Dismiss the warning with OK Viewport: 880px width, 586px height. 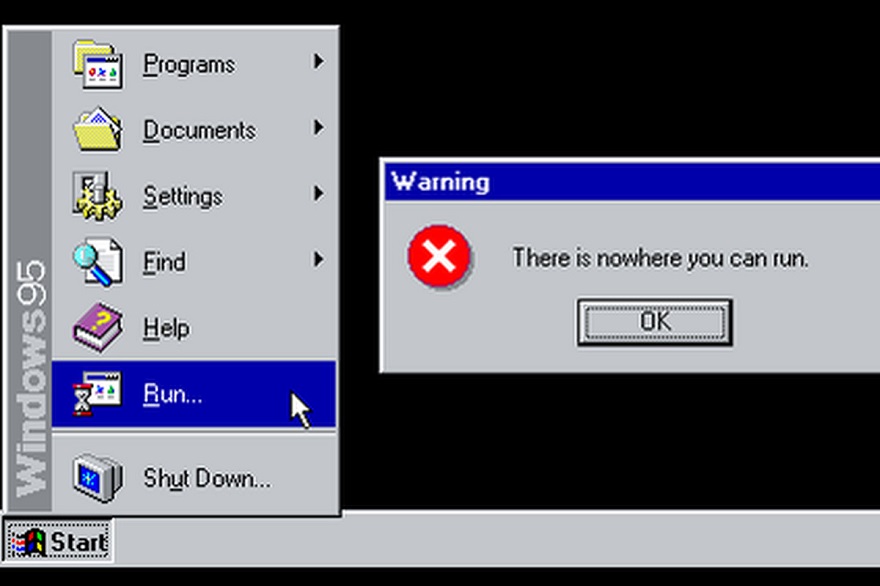pos(655,322)
